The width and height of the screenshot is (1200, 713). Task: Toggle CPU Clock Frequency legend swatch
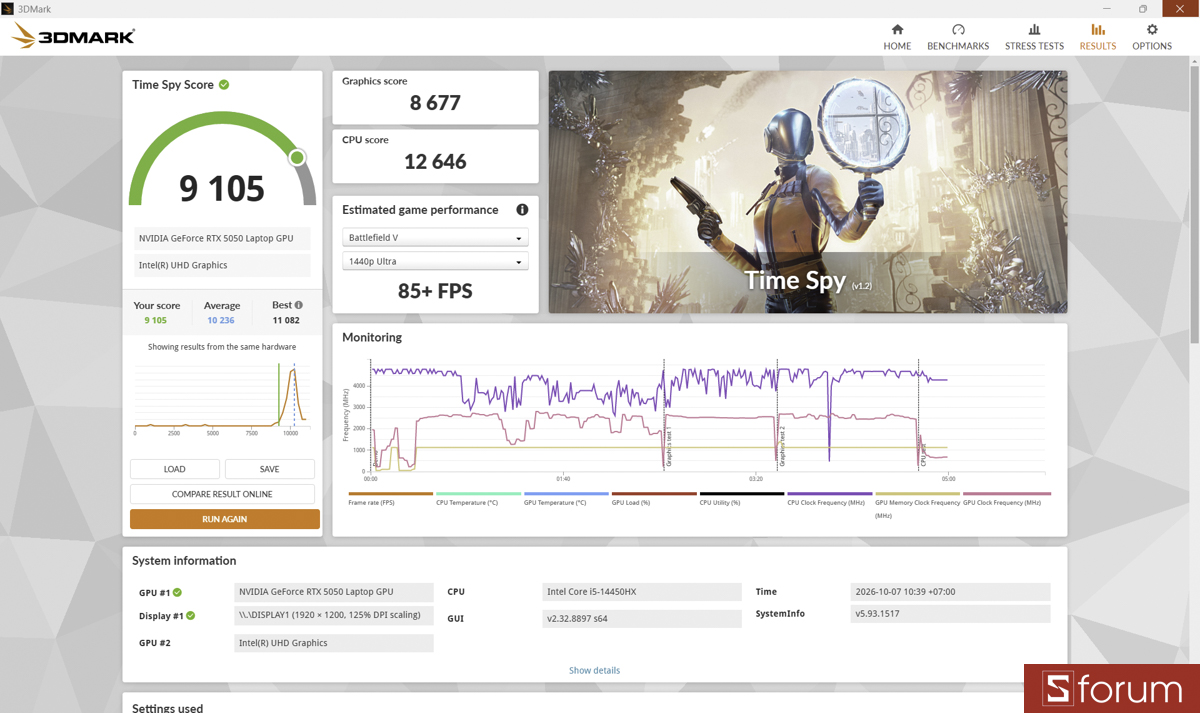coord(830,493)
